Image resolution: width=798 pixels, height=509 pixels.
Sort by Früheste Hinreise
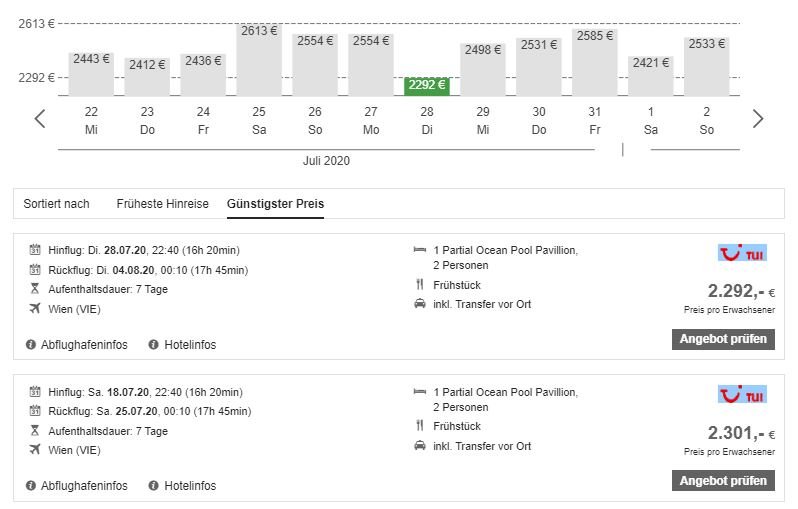click(162, 204)
